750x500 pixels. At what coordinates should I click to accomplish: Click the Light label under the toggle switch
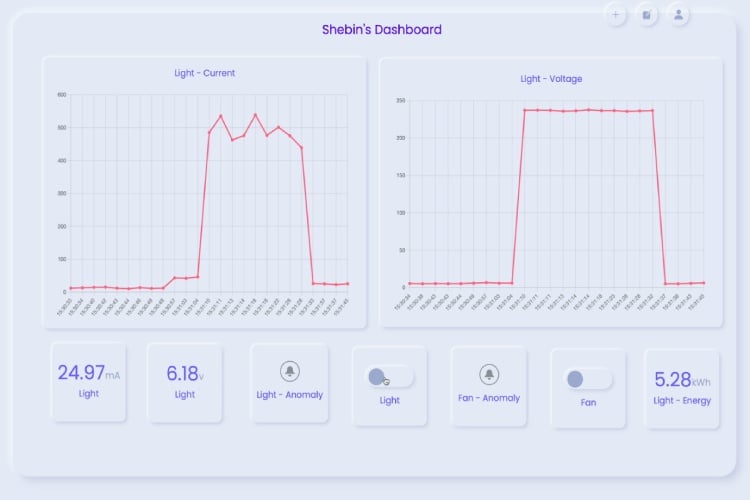coord(389,400)
